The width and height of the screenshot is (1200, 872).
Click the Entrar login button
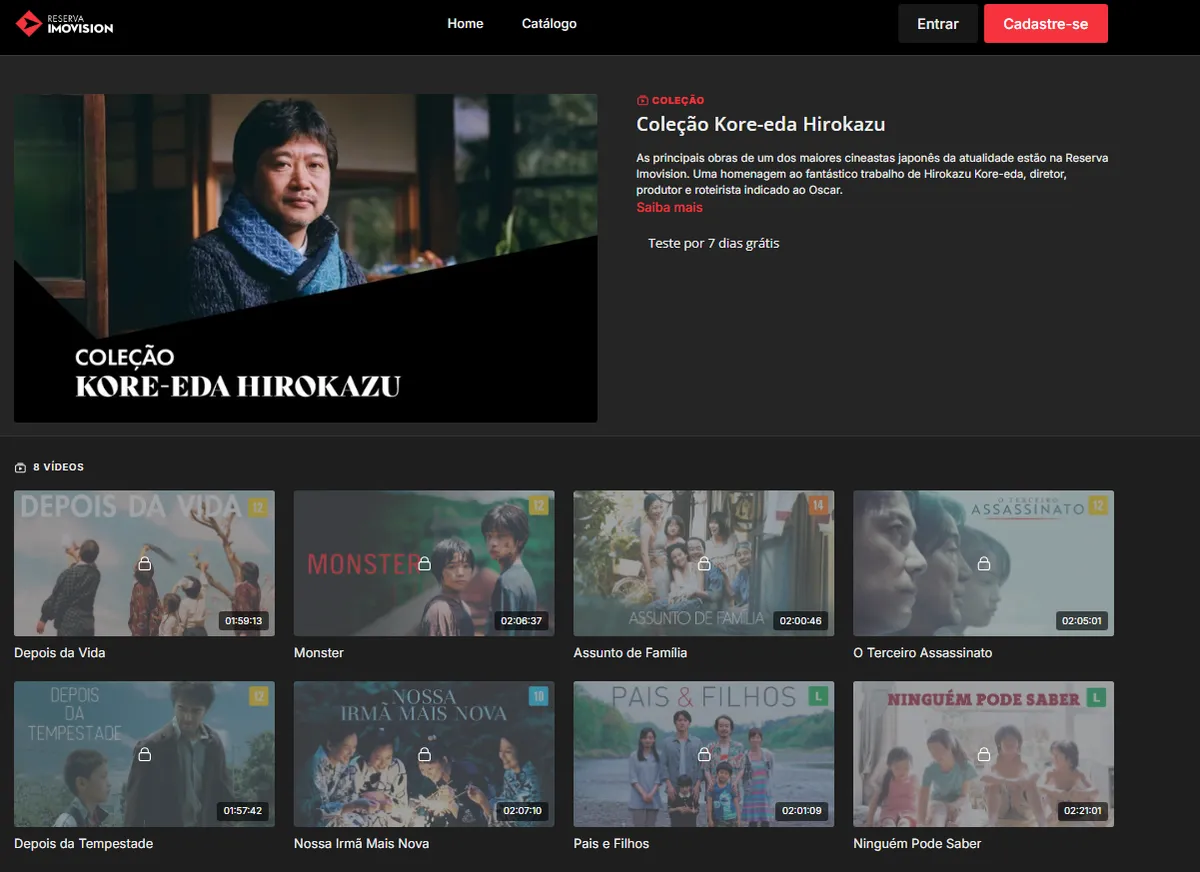pos(938,24)
